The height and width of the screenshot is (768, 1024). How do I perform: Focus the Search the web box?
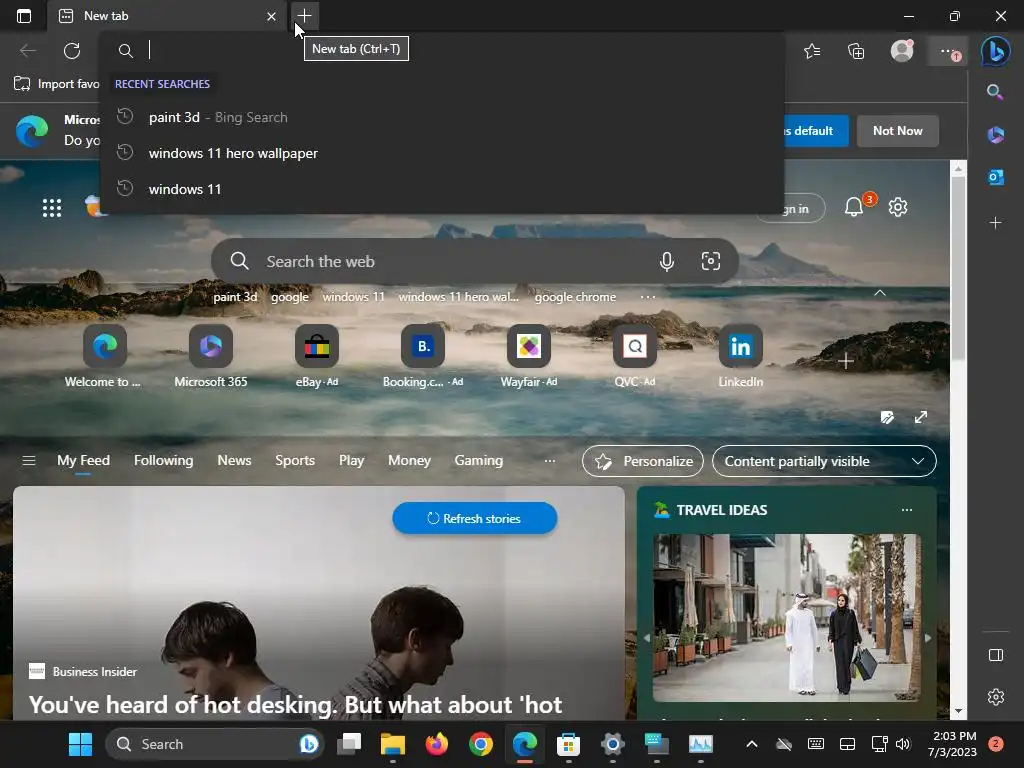(x=475, y=261)
